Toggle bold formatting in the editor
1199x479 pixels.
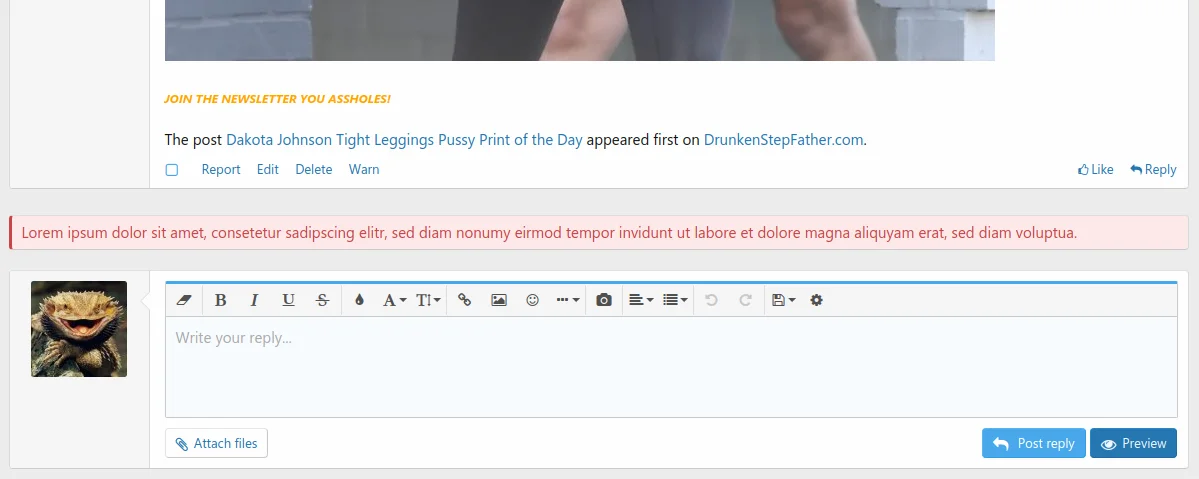coord(221,300)
